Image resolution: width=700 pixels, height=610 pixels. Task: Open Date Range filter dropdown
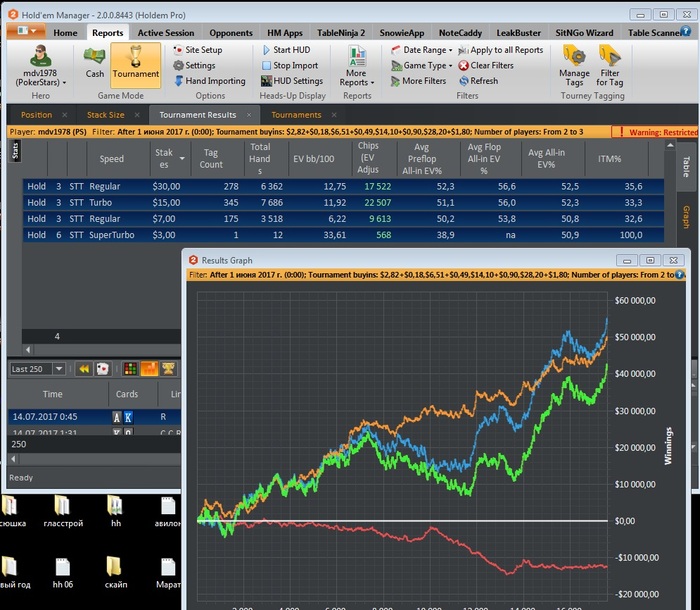(421, 50)
